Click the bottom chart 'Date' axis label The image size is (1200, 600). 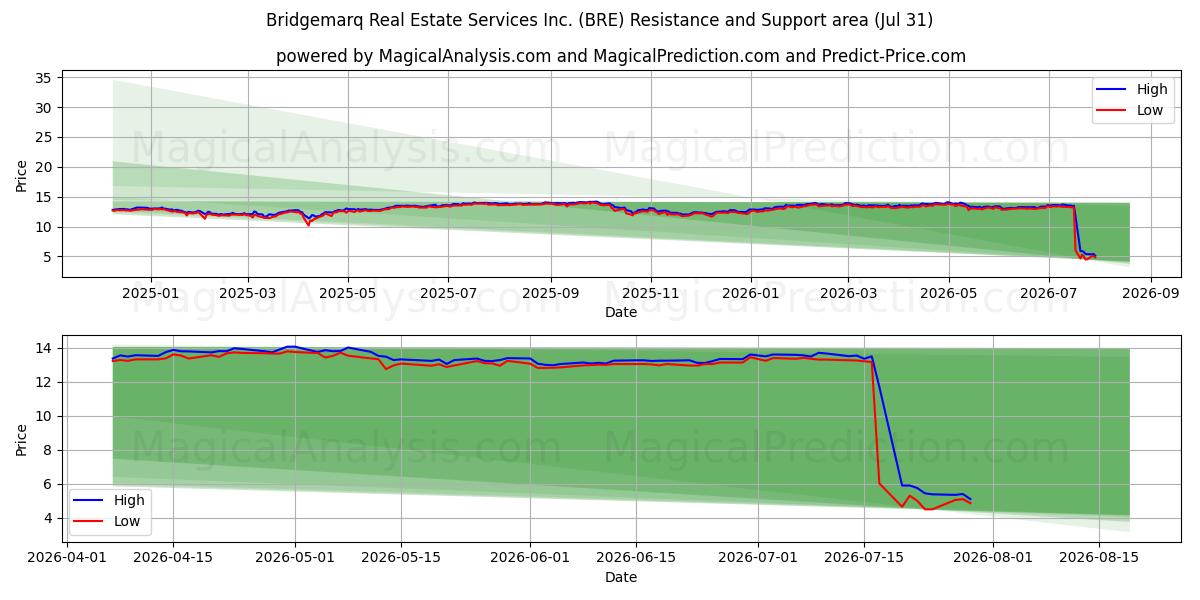coord(621,577)
